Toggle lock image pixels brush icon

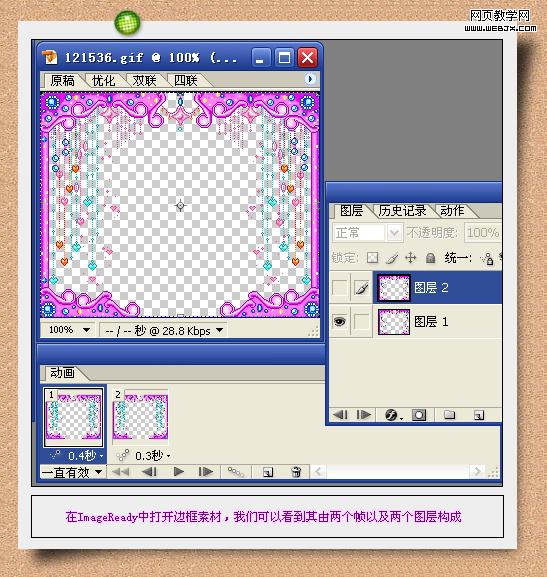[392, 258]
